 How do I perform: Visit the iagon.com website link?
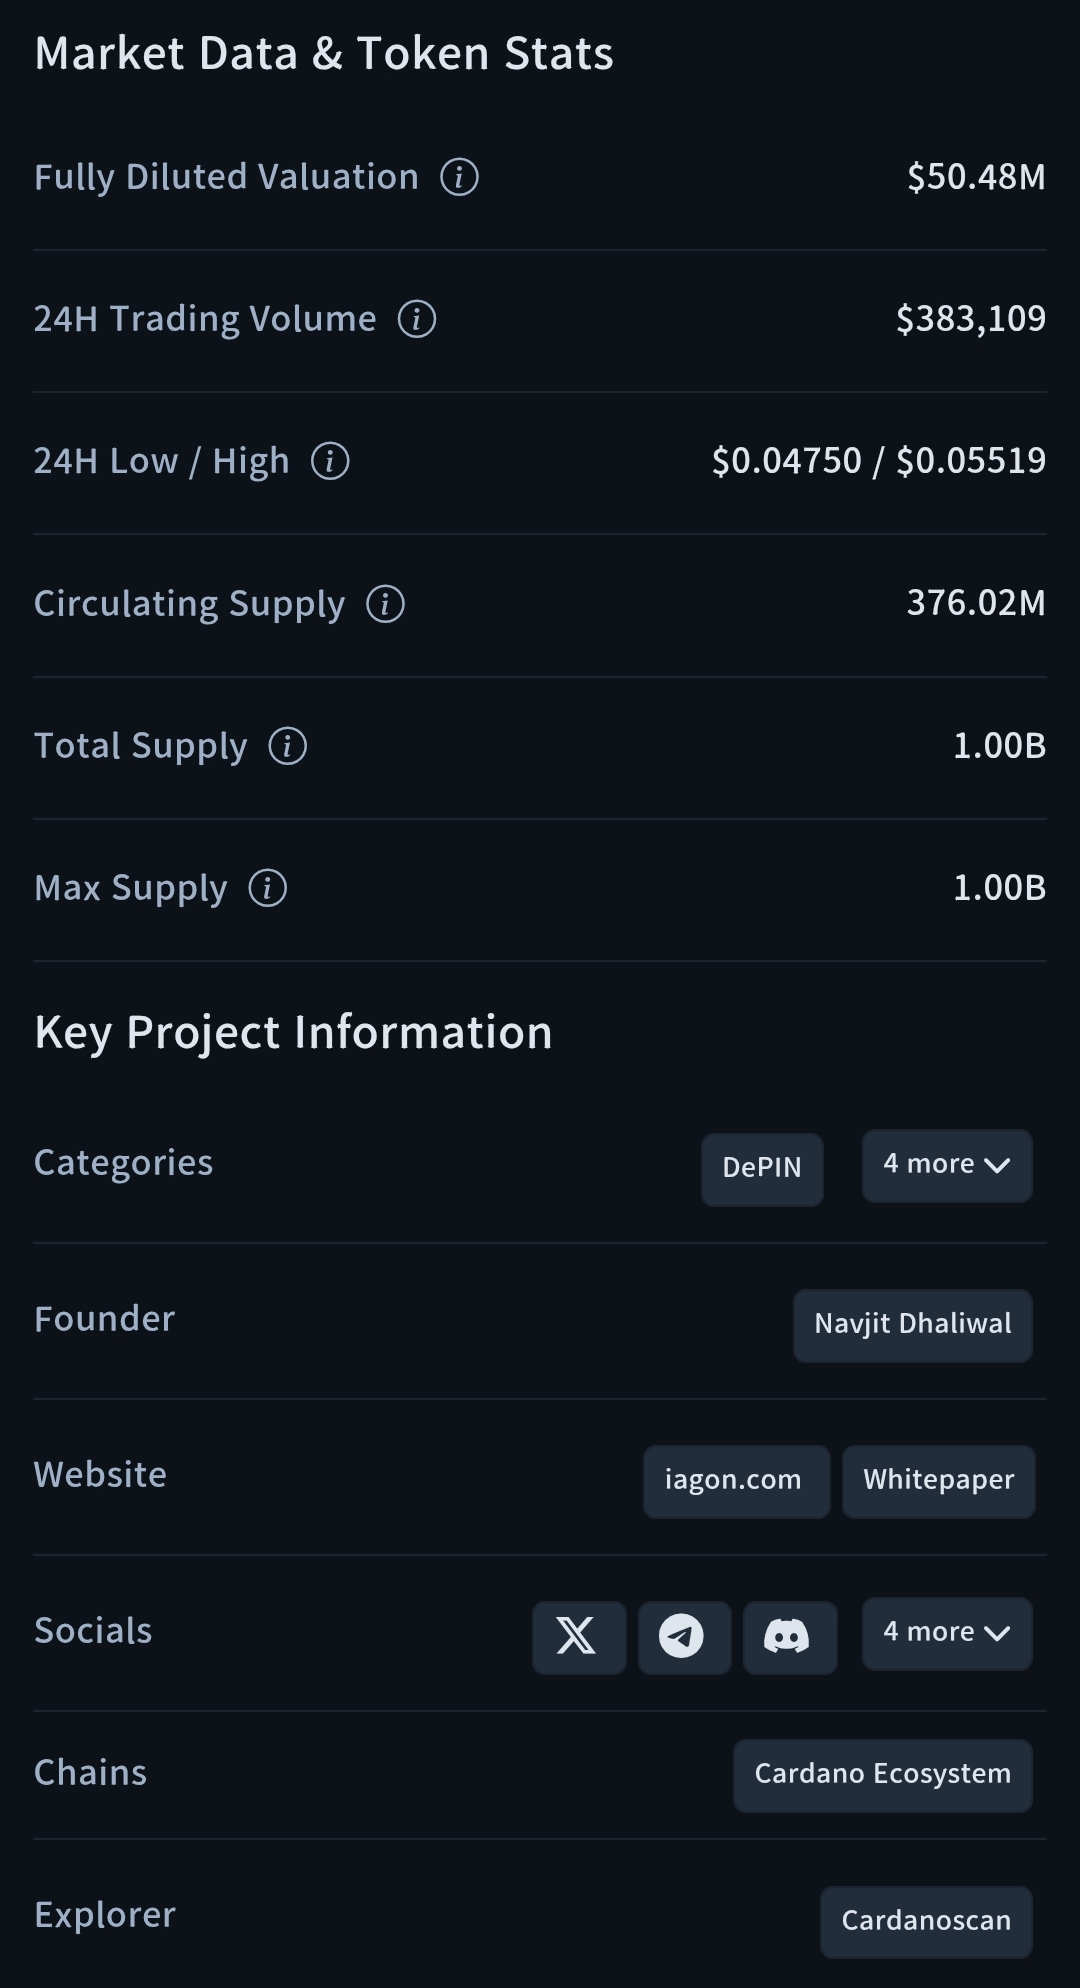click(735, 1480)
